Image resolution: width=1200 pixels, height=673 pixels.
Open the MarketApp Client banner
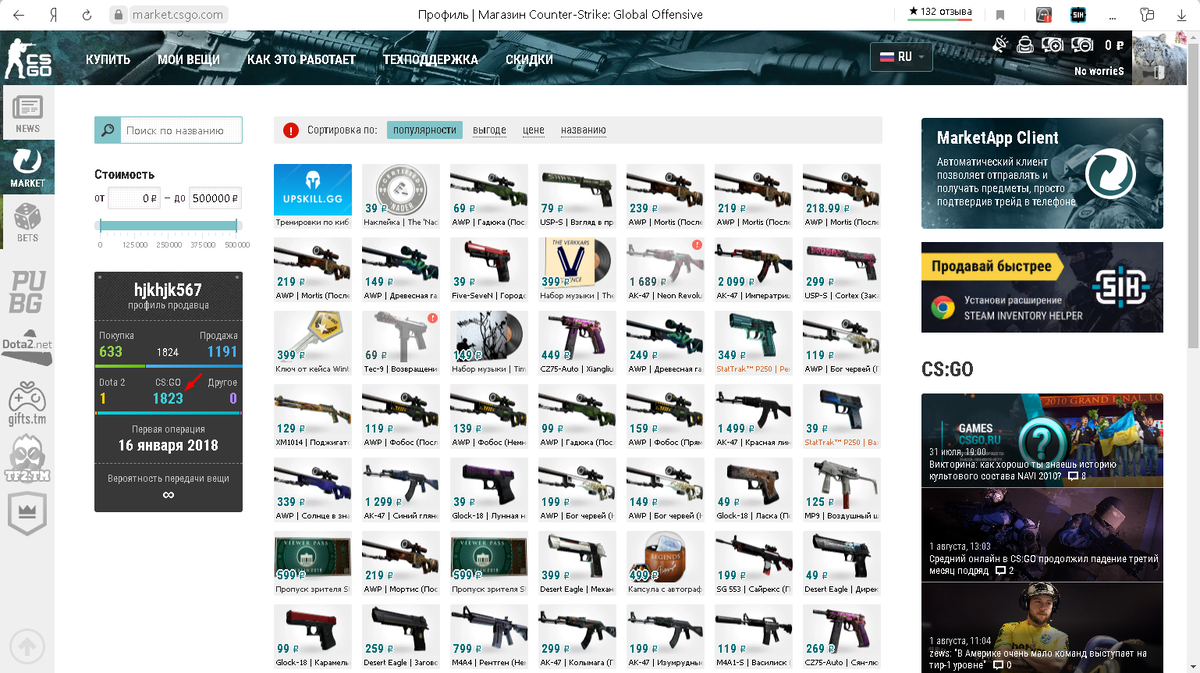(x=1042, y=174)
